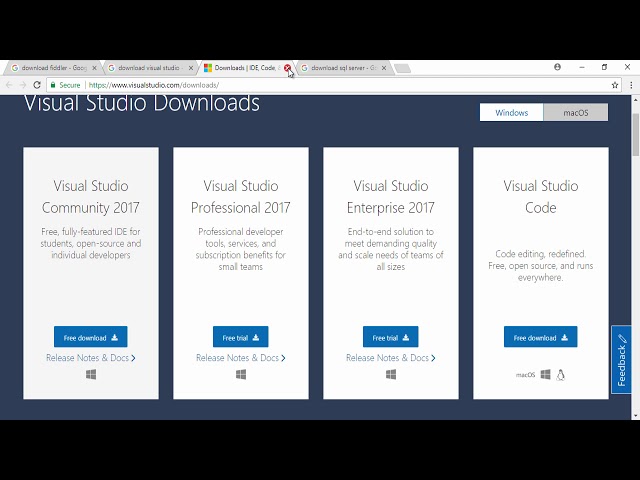The image size is (640, 480).
Task: Select the macOS platform toggle
Action: [x=576, y=112]
